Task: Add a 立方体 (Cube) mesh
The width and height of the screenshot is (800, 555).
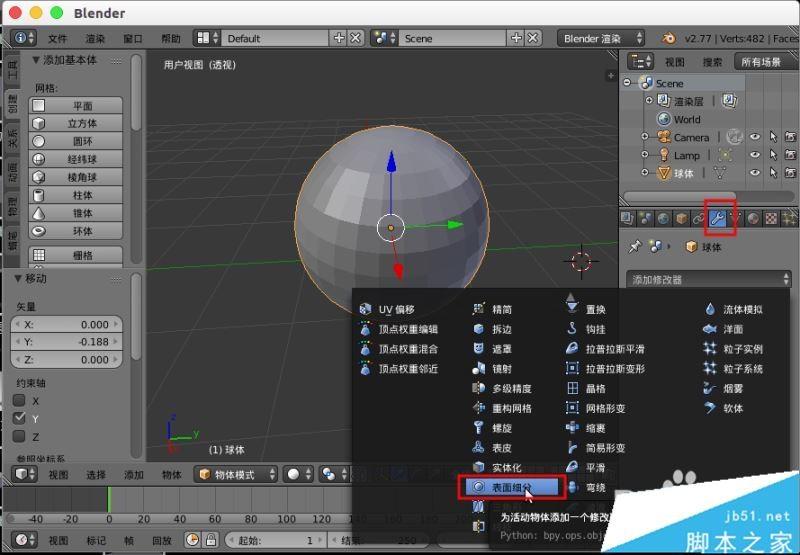Action: point(76,123)
